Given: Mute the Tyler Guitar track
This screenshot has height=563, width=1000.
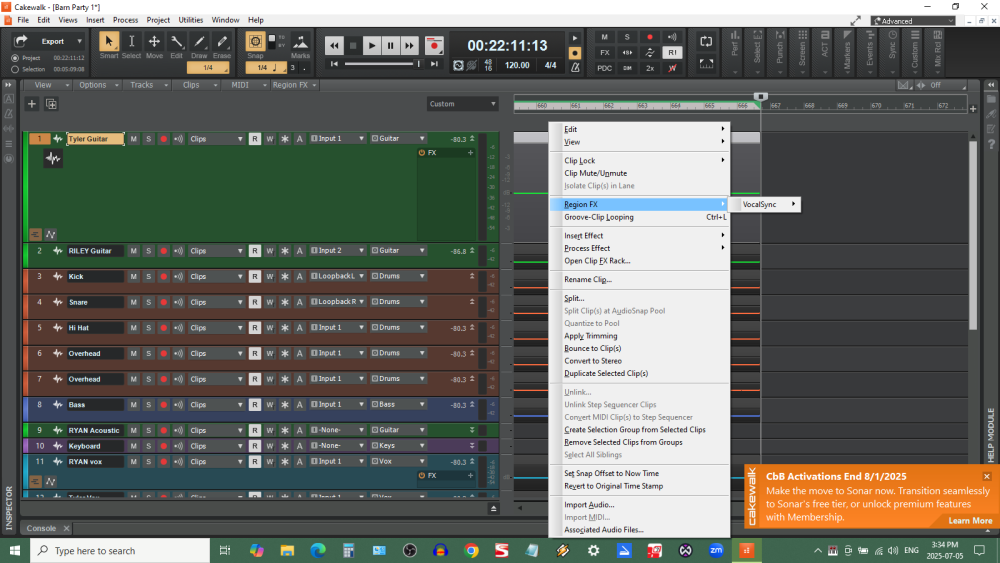Looking at the screenshot, I should tap(133, 139).
